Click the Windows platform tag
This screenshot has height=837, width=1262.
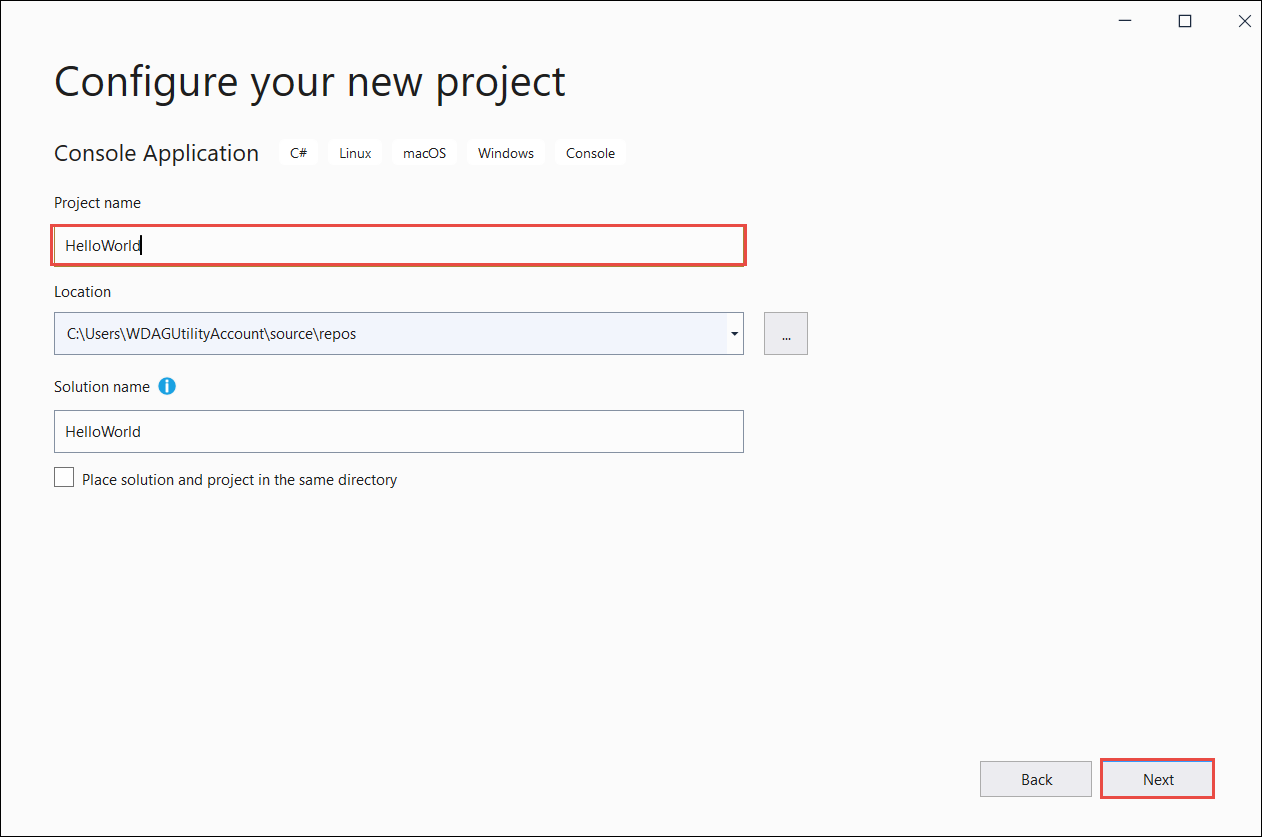click(x=505, y=152)
